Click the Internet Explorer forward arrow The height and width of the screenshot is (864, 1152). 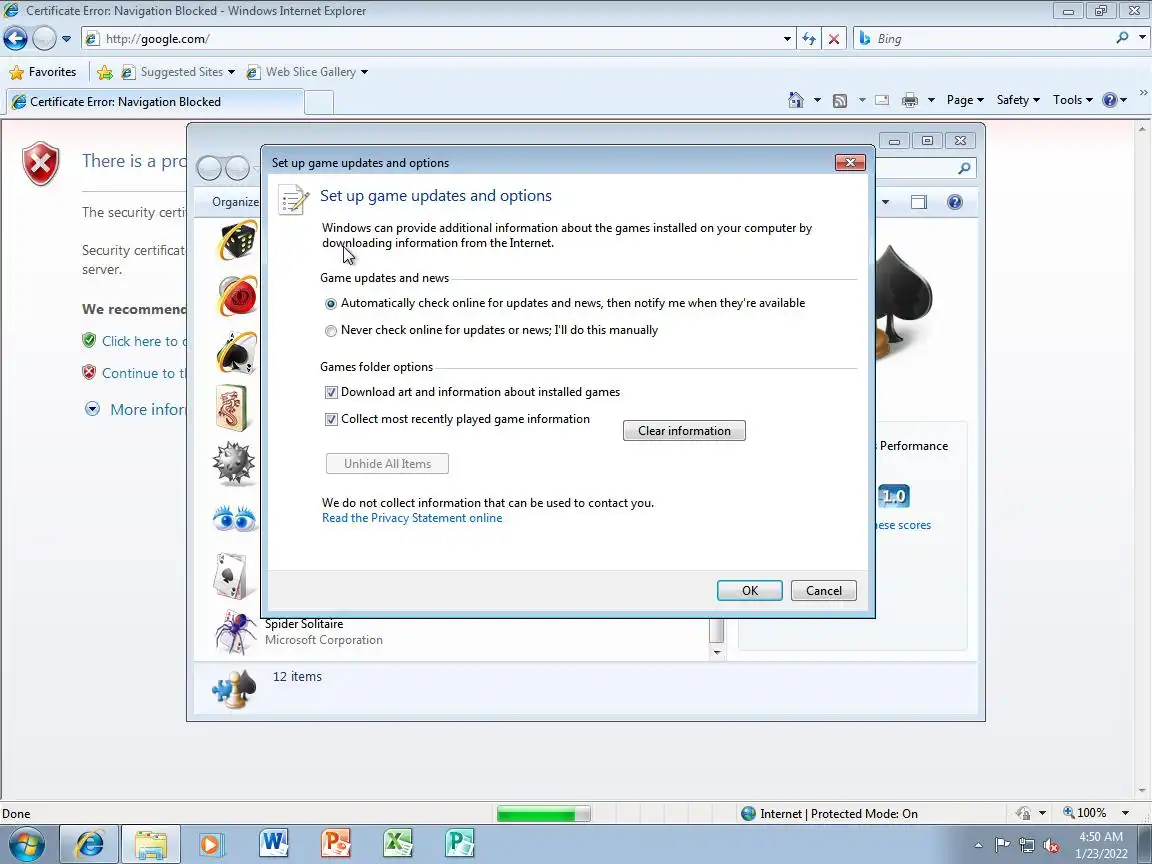44,38
